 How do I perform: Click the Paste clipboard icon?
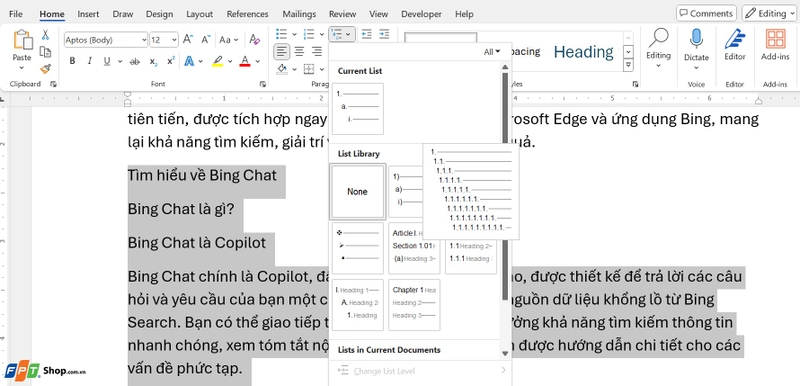point(22,40)
